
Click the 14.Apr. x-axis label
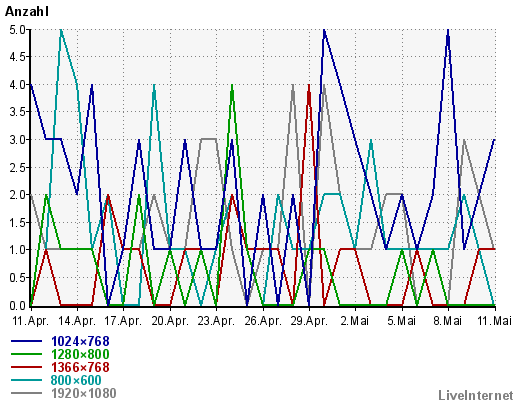coord(77,321)
